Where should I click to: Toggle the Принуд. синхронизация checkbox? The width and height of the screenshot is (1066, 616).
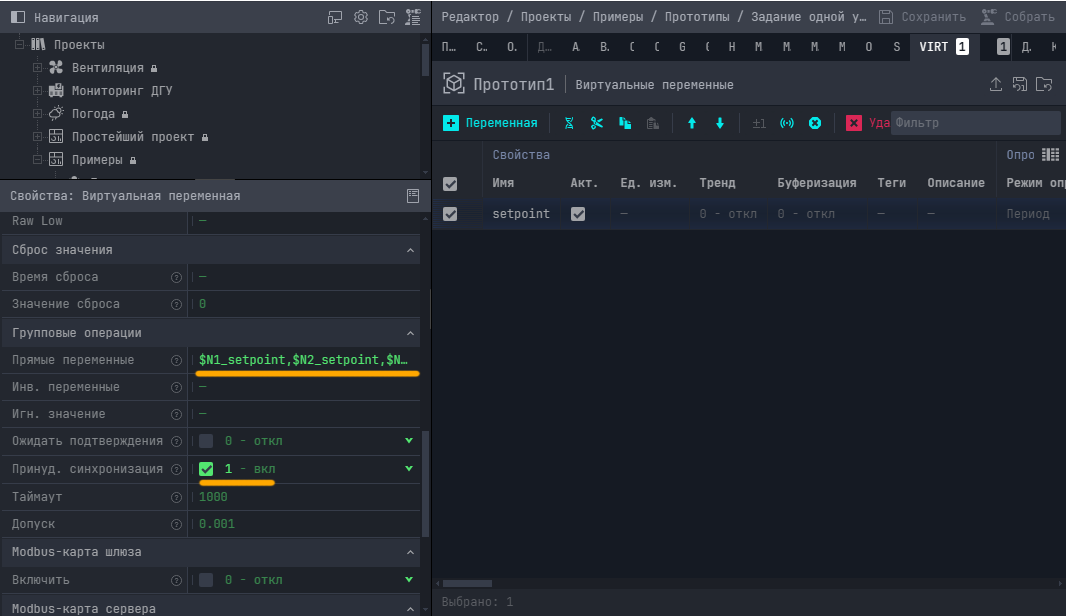coord(206,469)
